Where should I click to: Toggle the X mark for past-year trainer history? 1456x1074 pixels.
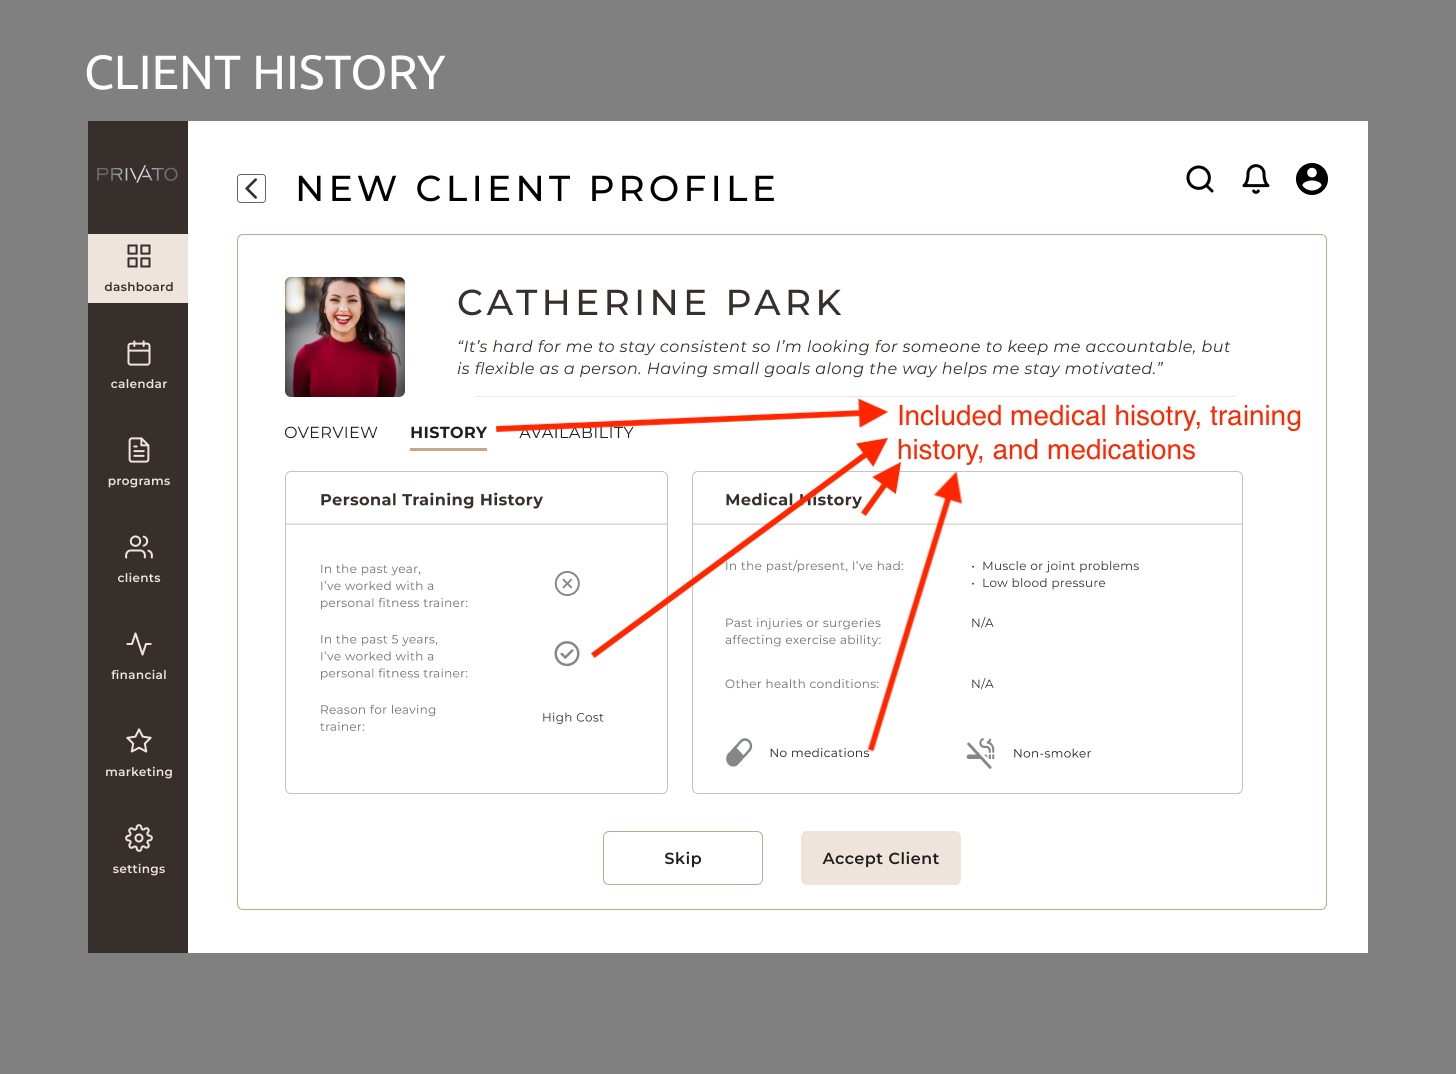point(567,583)
